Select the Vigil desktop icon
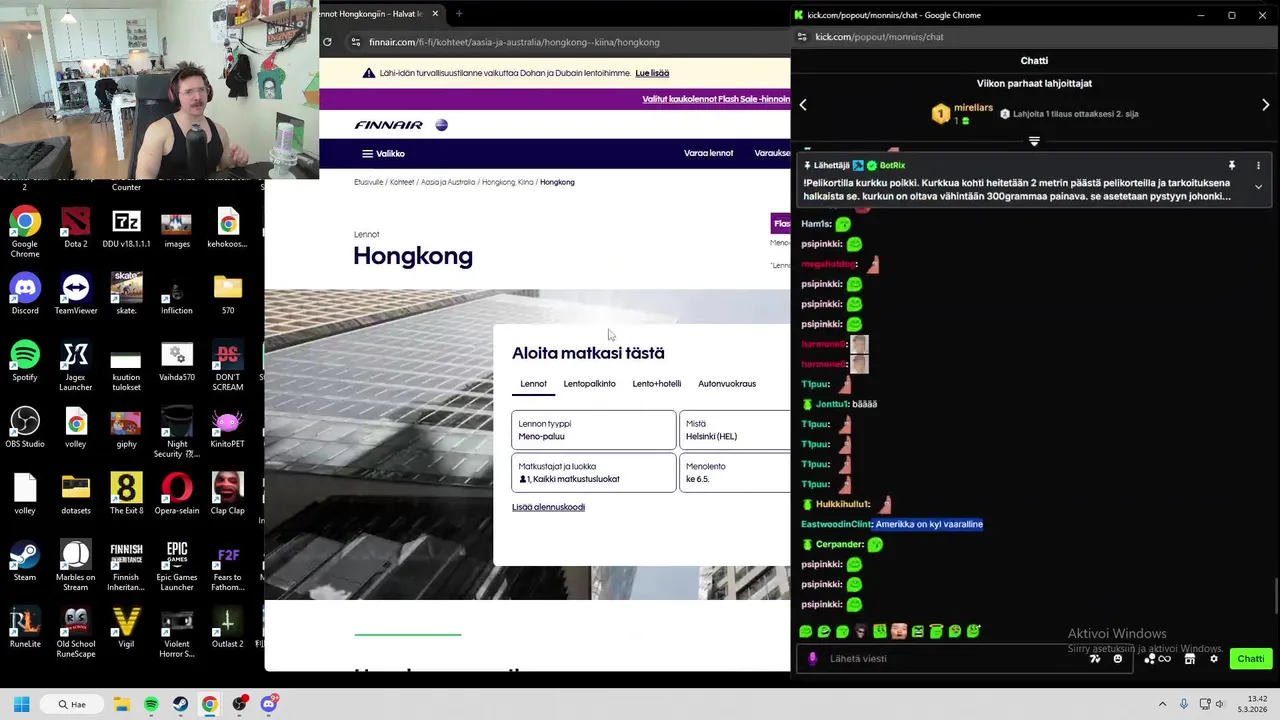The width and height of the screenshot is (1280, 720). (126, 628)
